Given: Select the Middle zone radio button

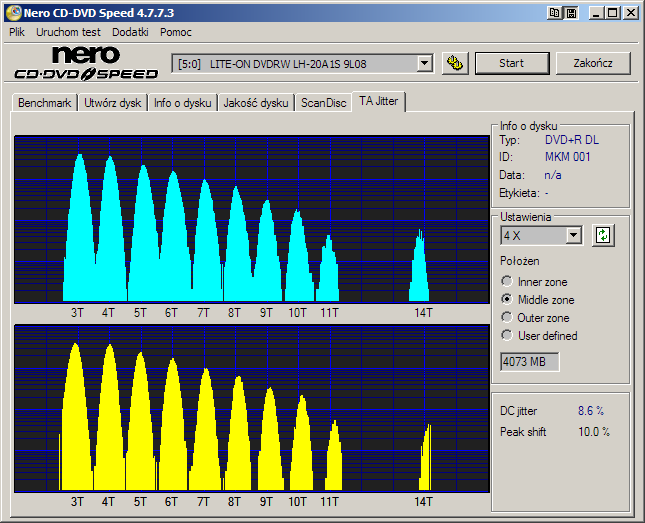Looking at the screenshot, I should click(x=507, y=299).
